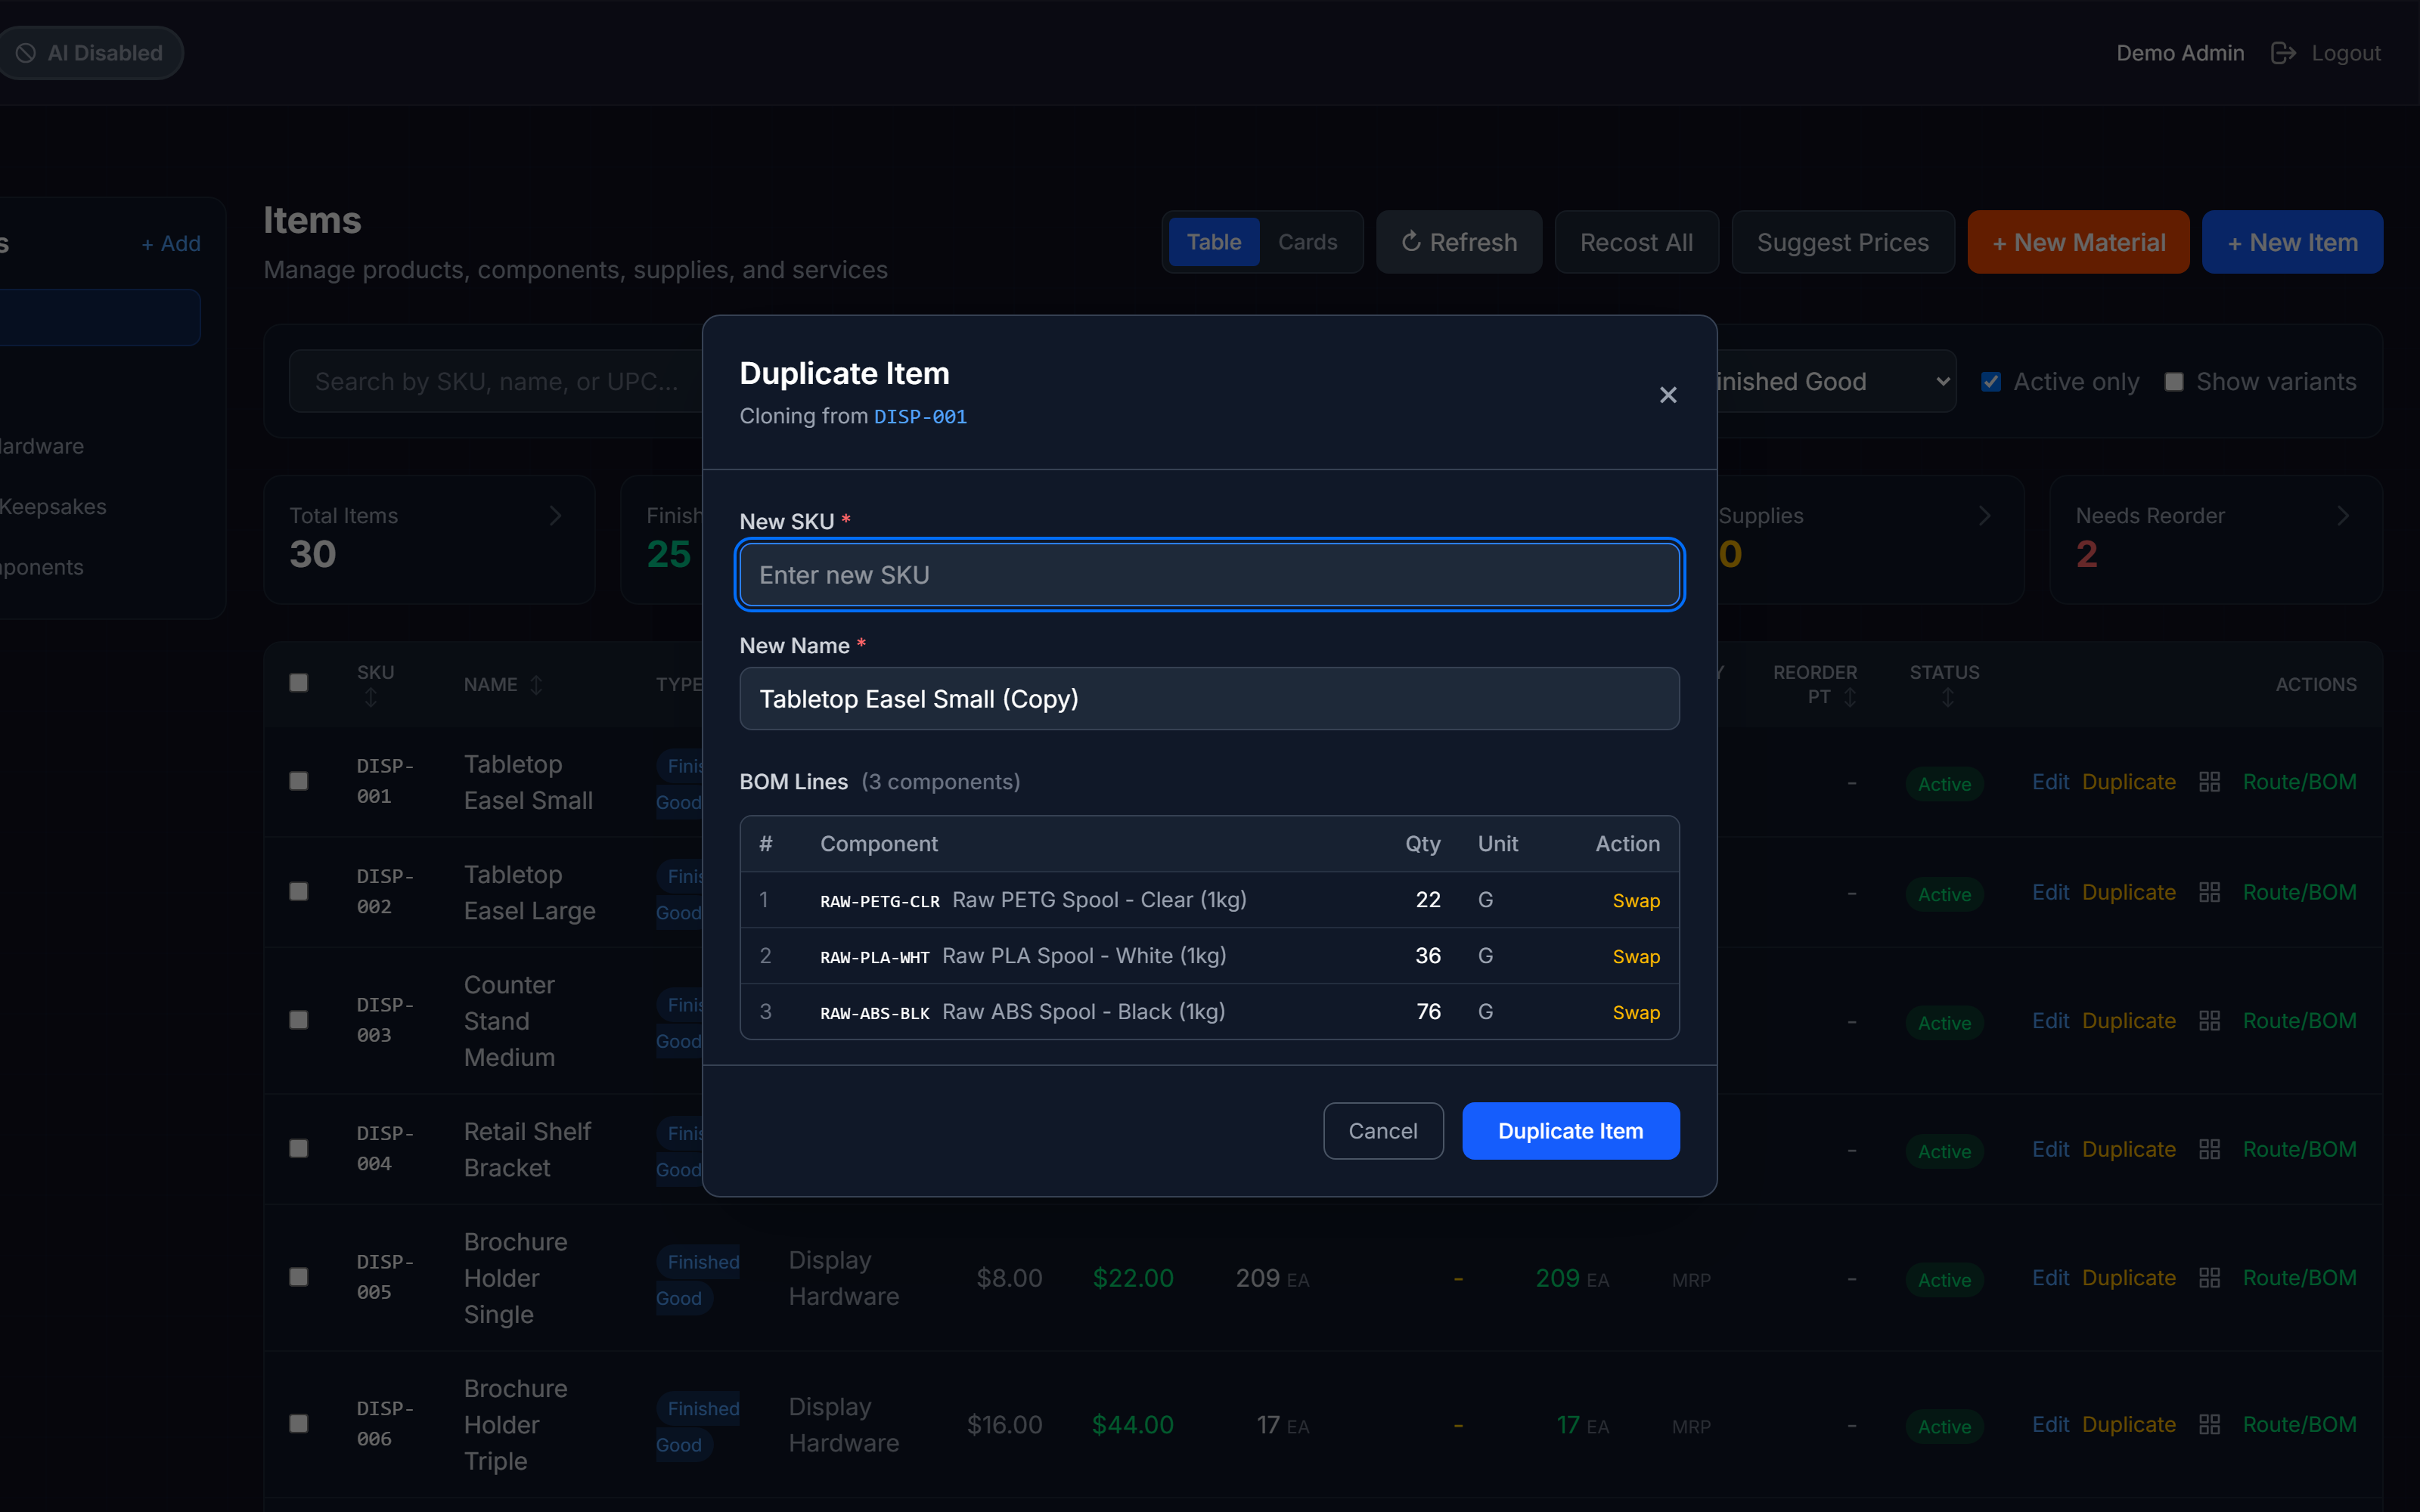This screenshot has width=2420, height=1512.
Task: Click the New Name text field
Action: pyautogui.click(x=1209, y=699)
